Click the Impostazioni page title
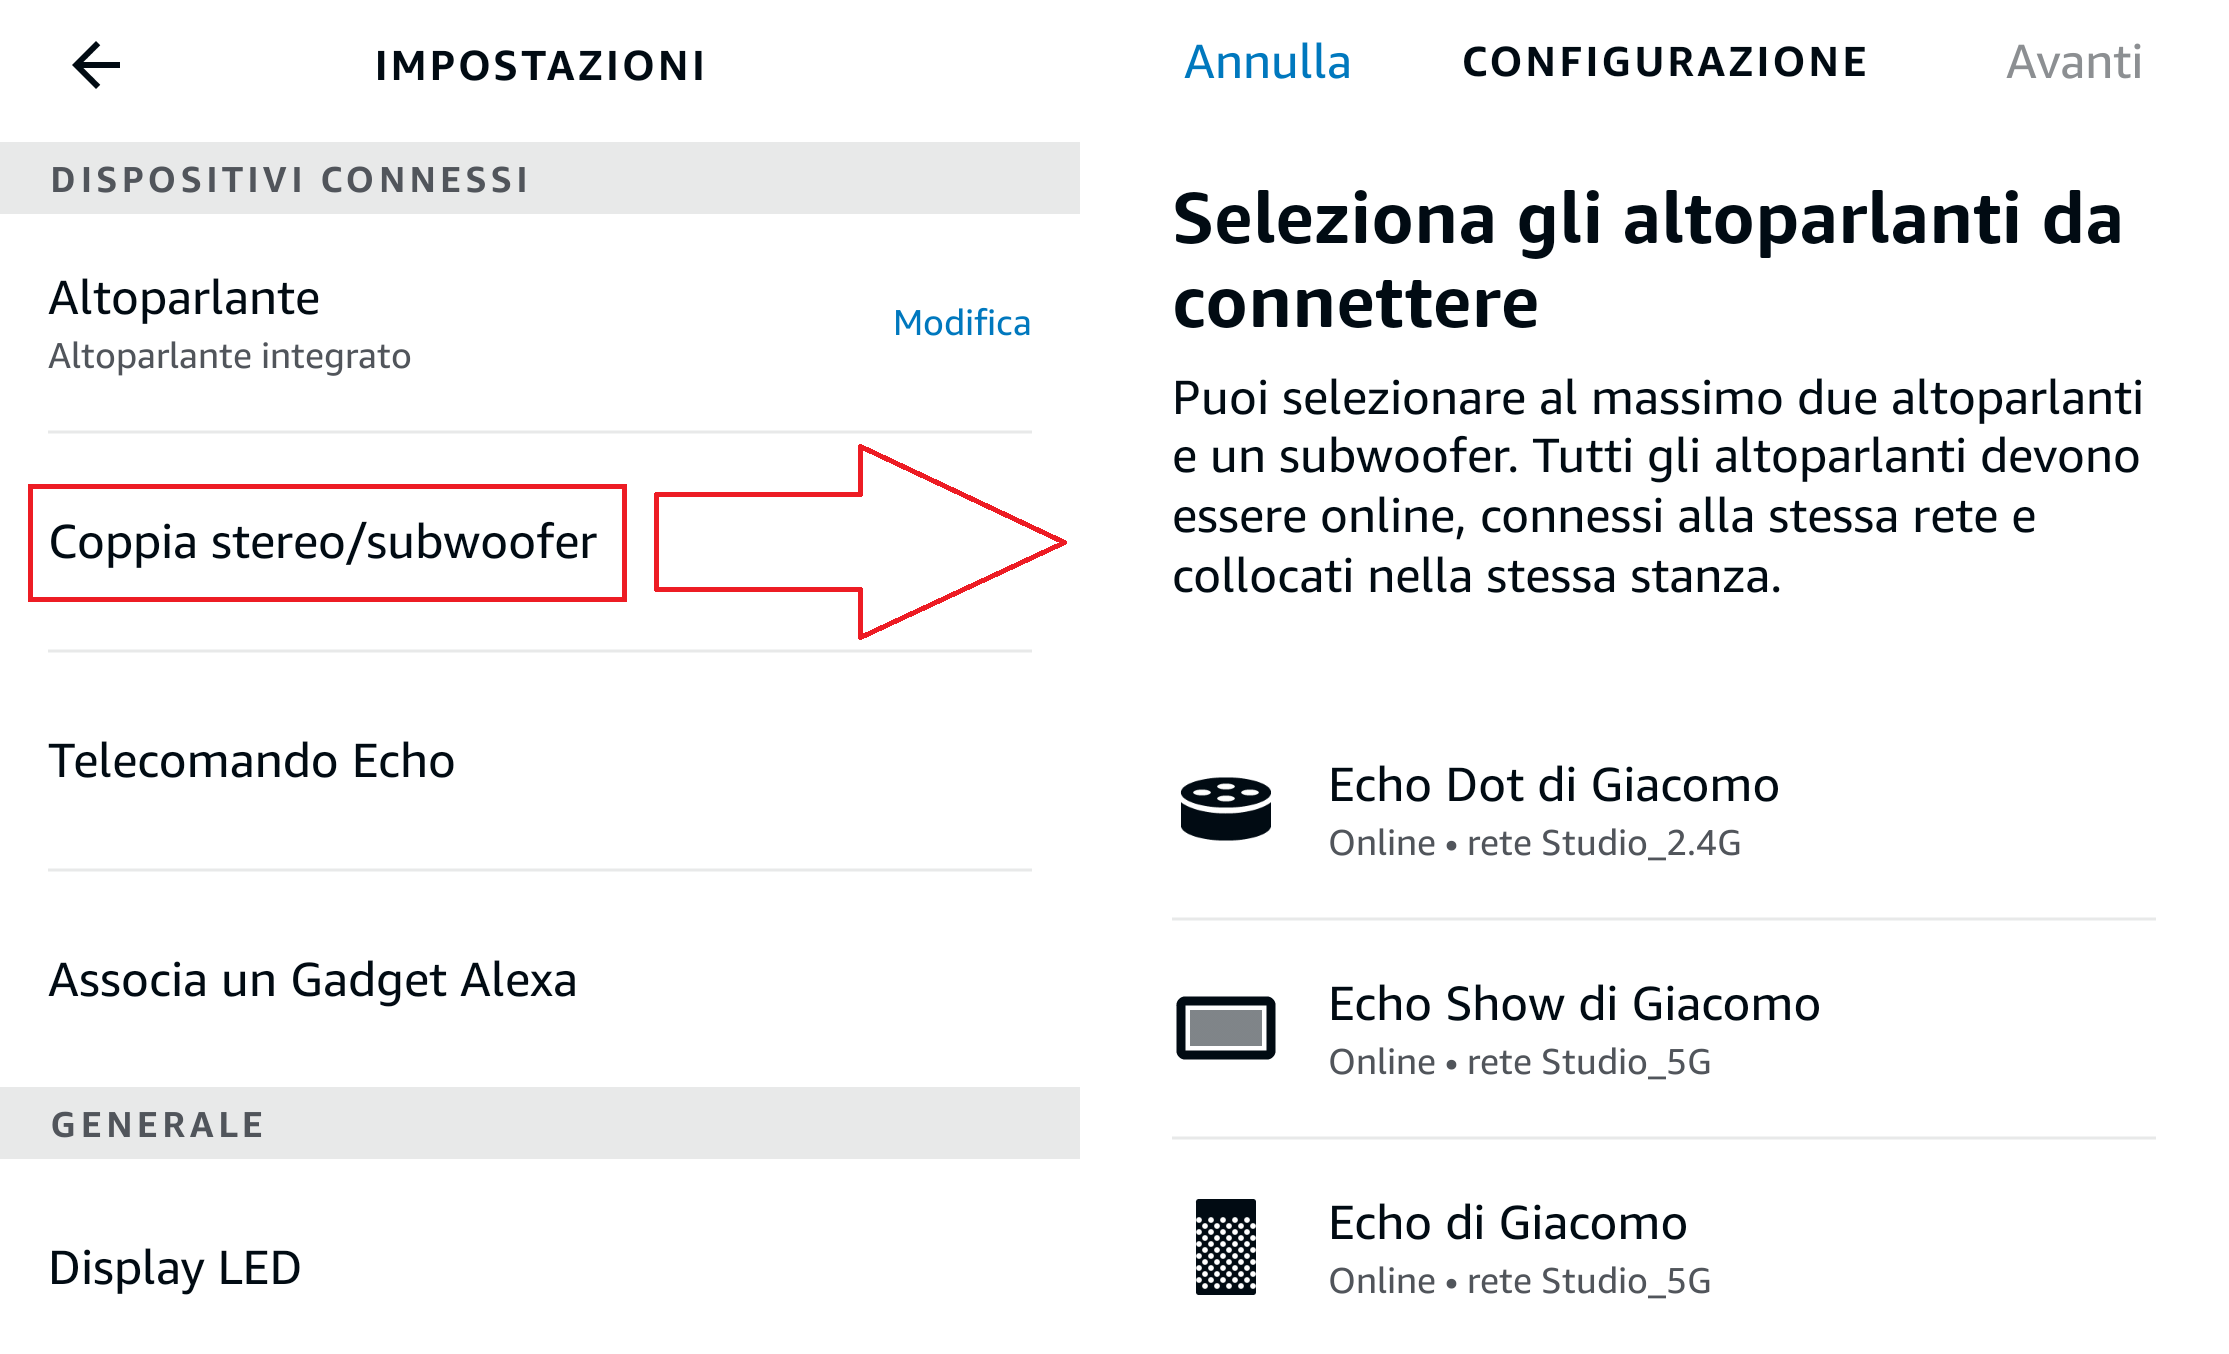This screenshot has height=1354, width=2229. tap(540, 66)
